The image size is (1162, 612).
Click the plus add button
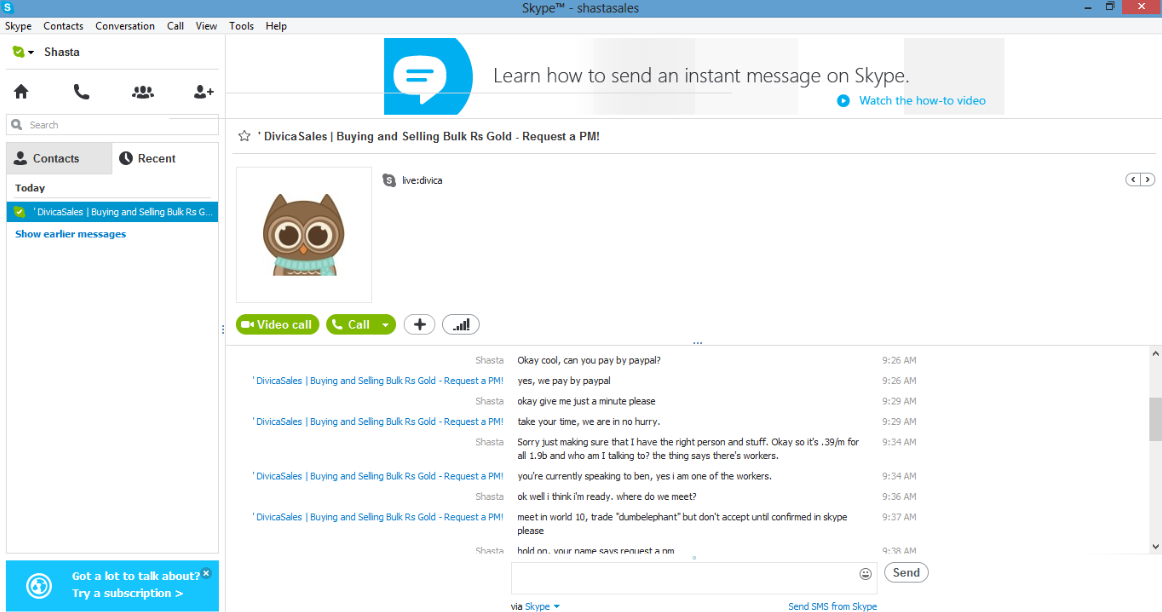pos(419,325)
